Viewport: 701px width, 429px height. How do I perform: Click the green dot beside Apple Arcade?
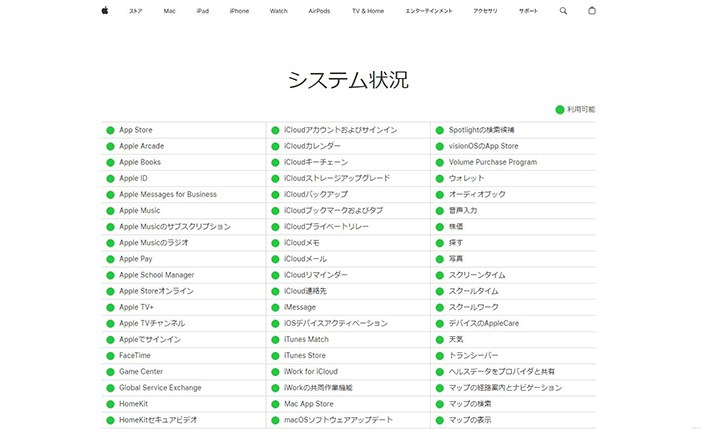click(110, 147)
